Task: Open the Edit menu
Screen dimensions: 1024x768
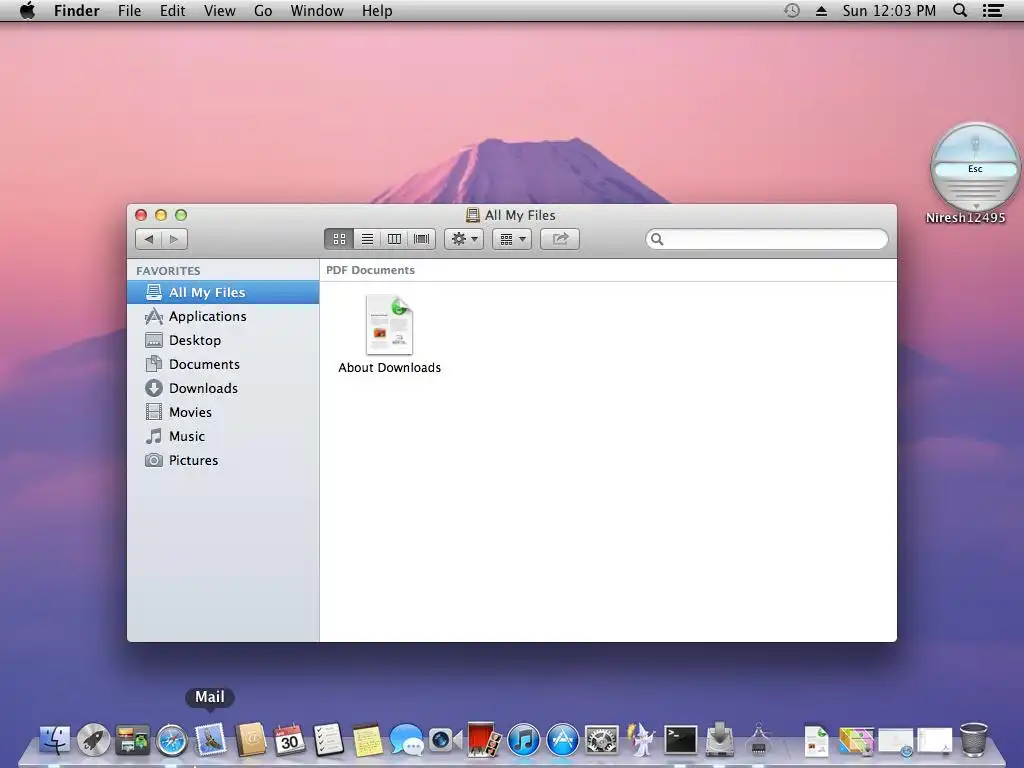Action: pos(172,11)
